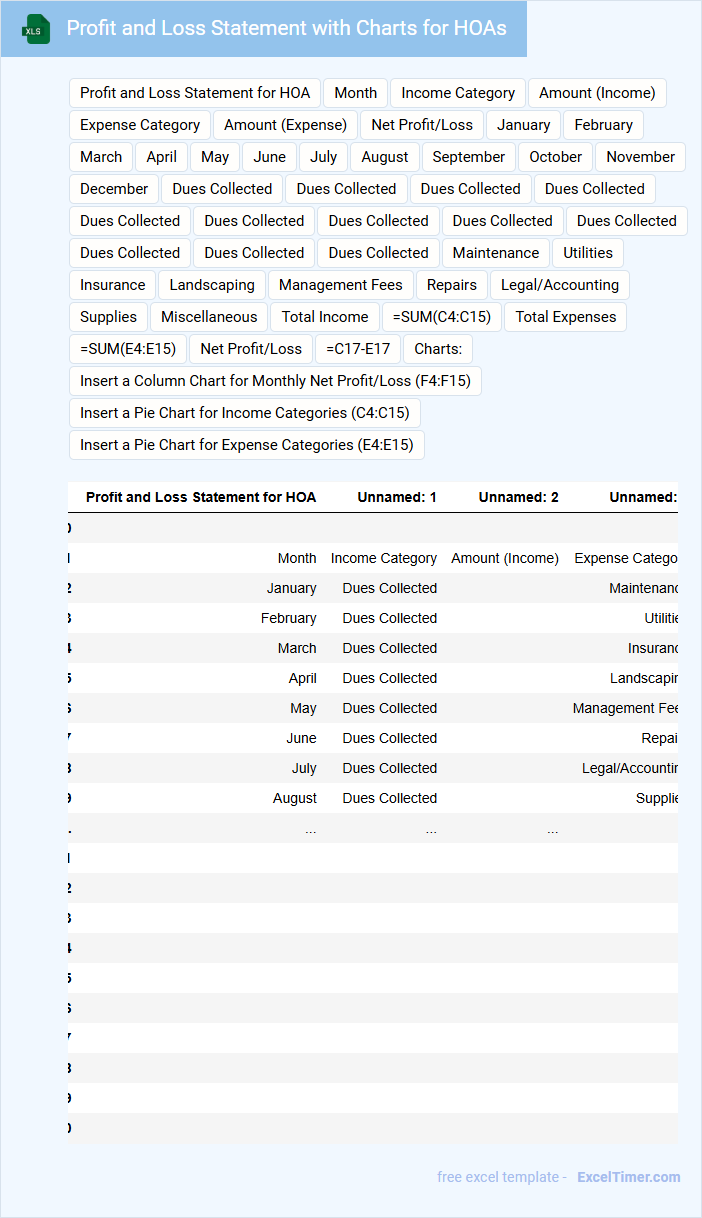
Task: Click the 'Total Income' tag
Action: tap(325, 317)
